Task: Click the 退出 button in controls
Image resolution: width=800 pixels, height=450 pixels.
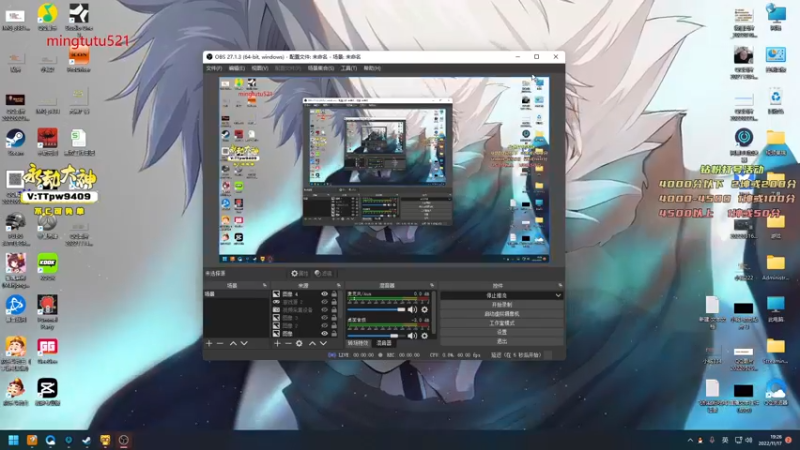Action: coord(502,341)
